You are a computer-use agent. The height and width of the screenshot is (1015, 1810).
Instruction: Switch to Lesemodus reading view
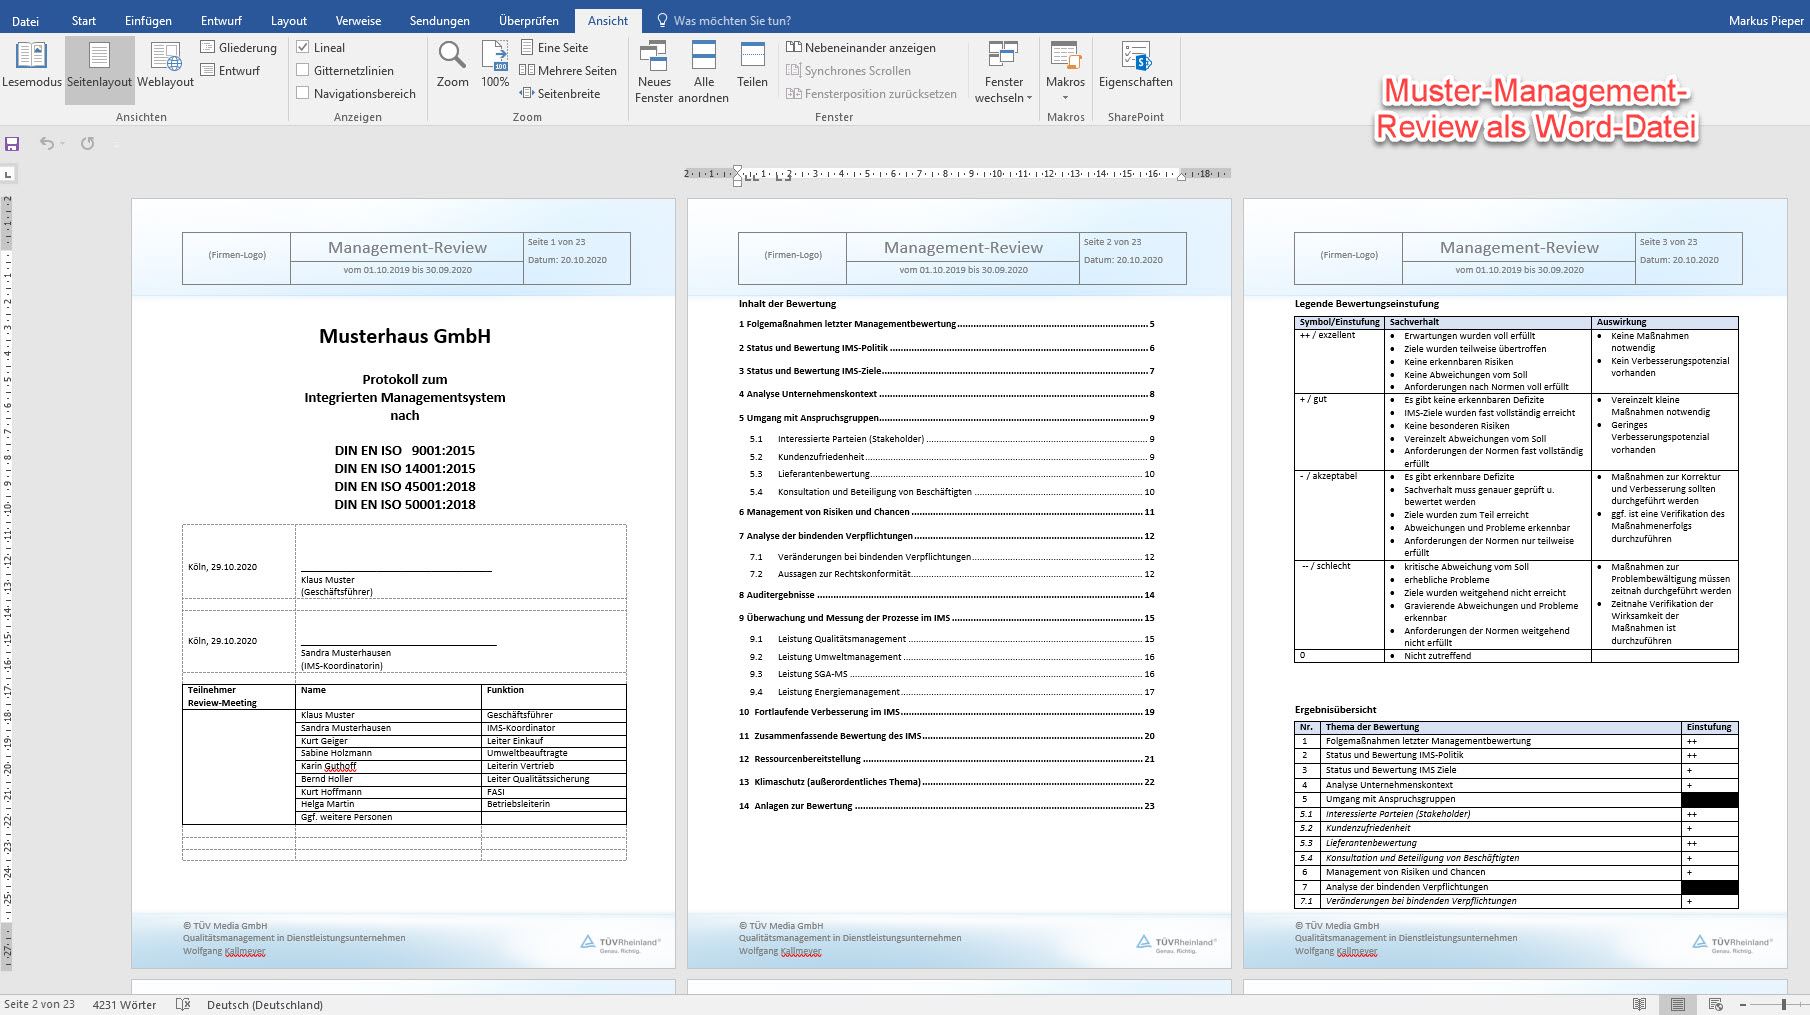click(31, 65)
